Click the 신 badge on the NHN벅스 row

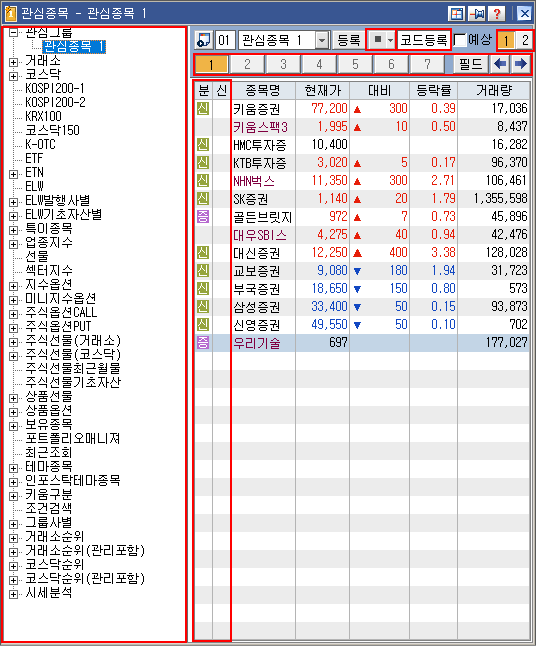203,180
